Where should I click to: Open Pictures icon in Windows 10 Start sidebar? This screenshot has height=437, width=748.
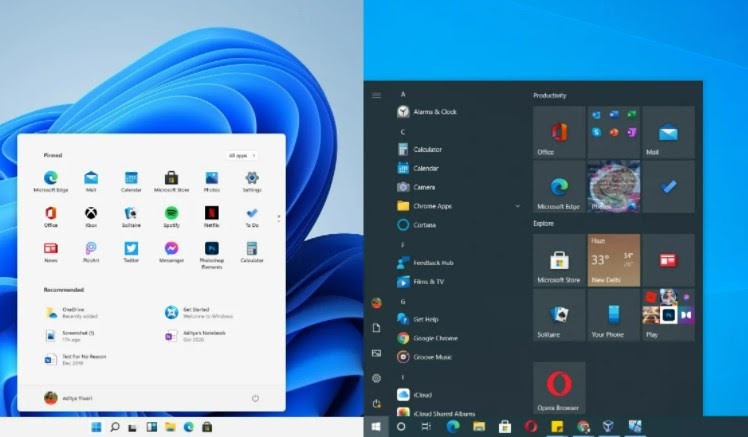point(376,353)
